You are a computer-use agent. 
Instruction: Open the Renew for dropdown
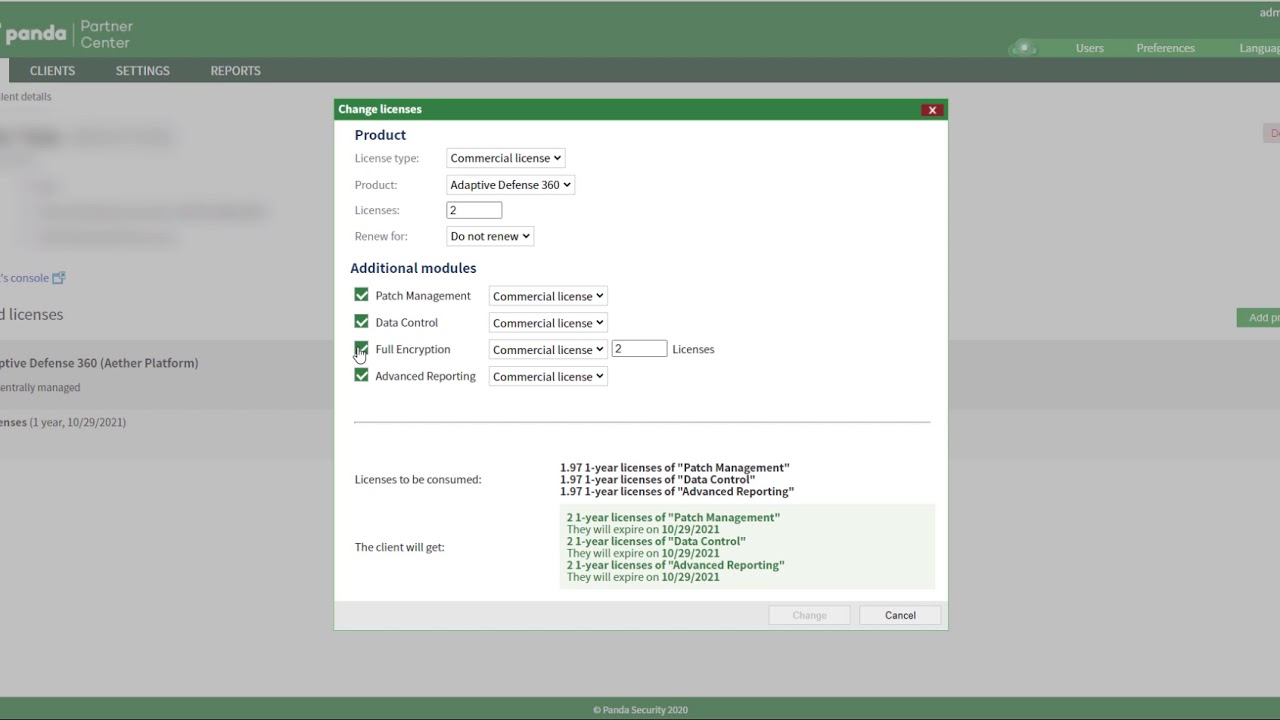490,236
